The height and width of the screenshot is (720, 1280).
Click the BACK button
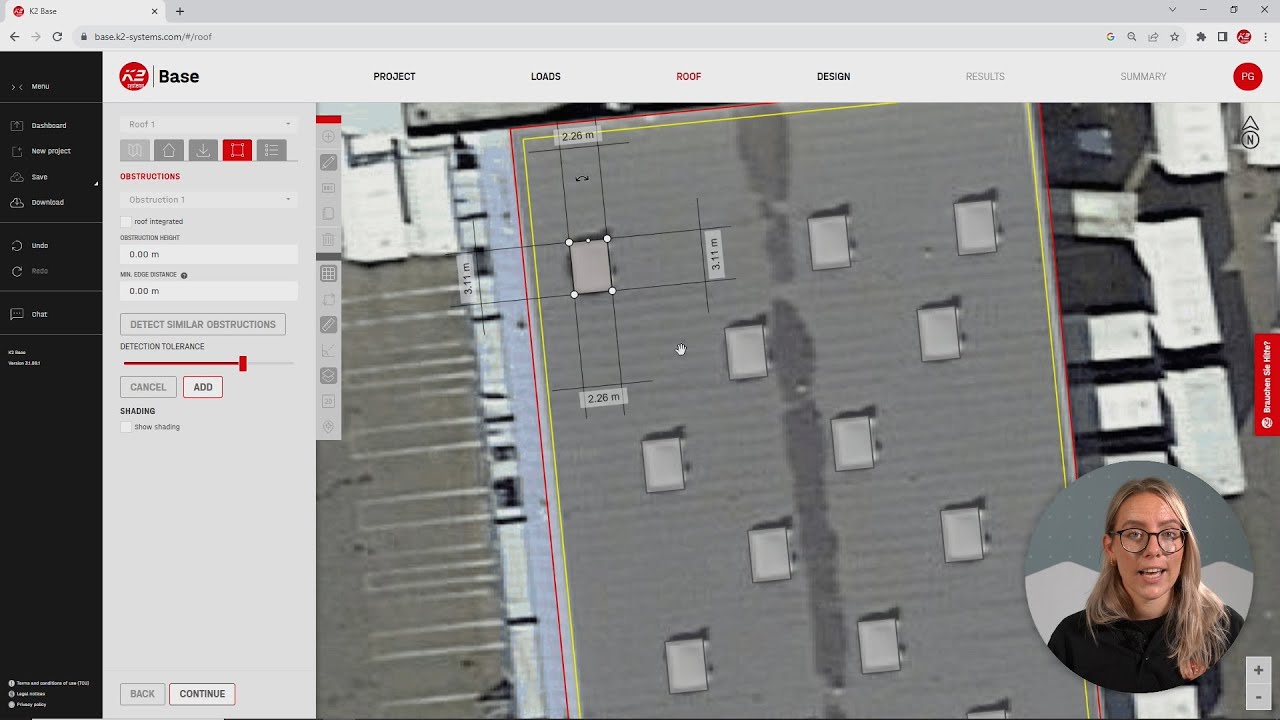pos(142,694)
